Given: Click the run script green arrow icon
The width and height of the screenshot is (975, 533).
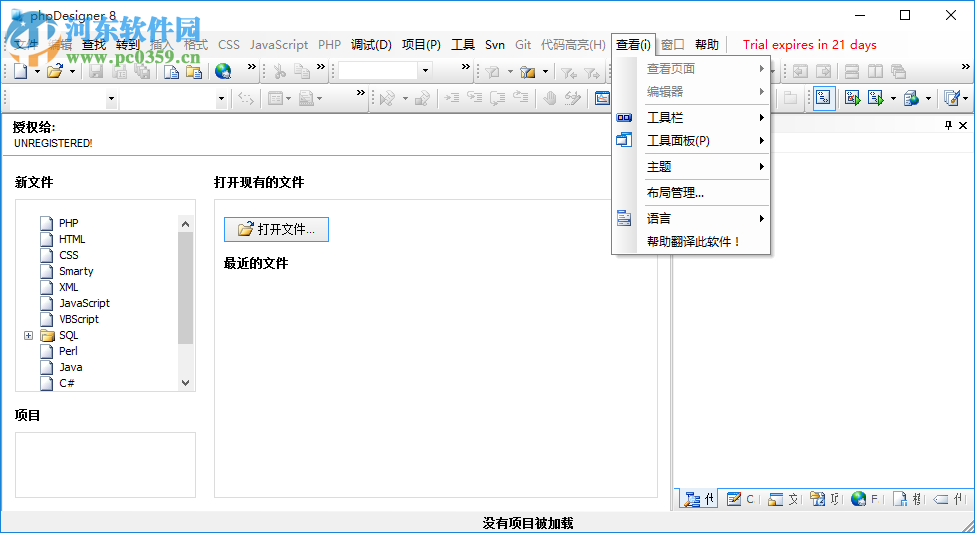Looking at the screenshot, I should [x=876, y=98].
